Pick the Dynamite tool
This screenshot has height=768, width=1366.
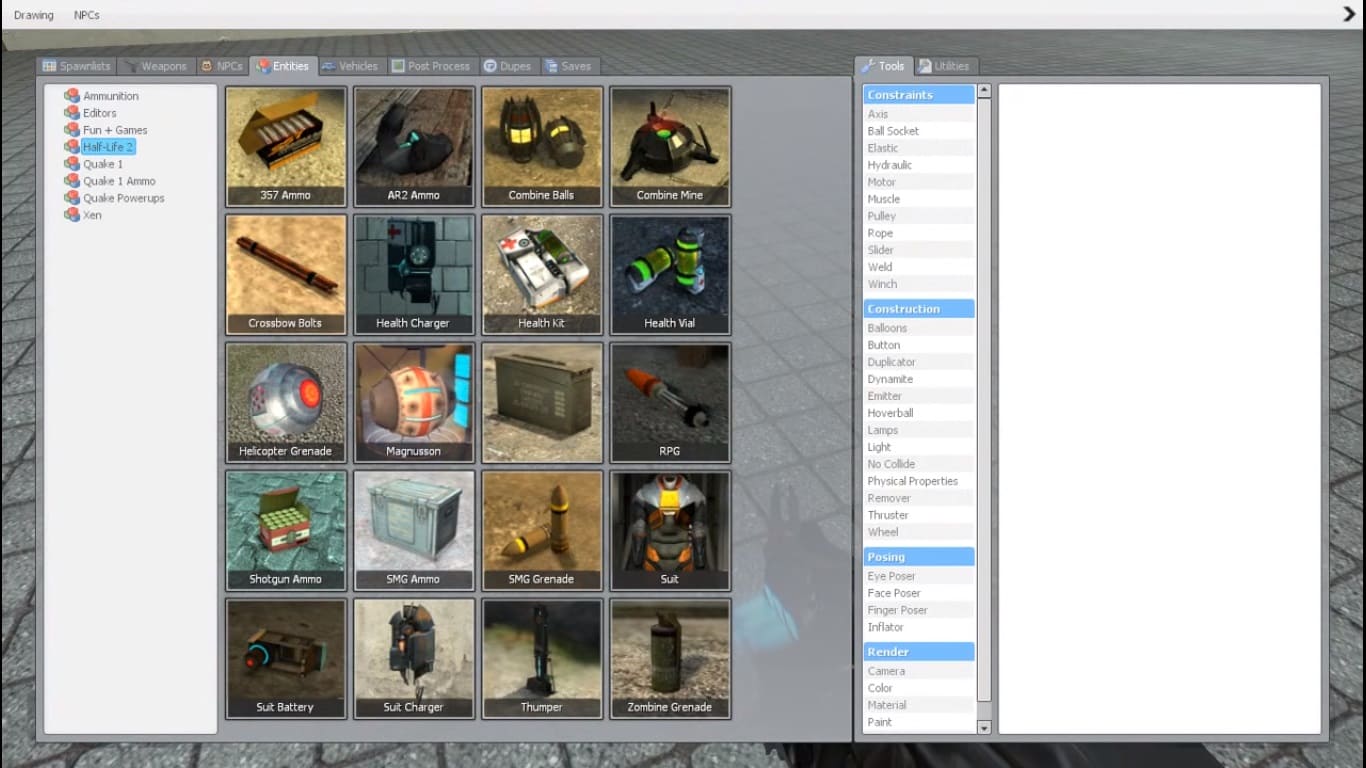coord(919,379)
